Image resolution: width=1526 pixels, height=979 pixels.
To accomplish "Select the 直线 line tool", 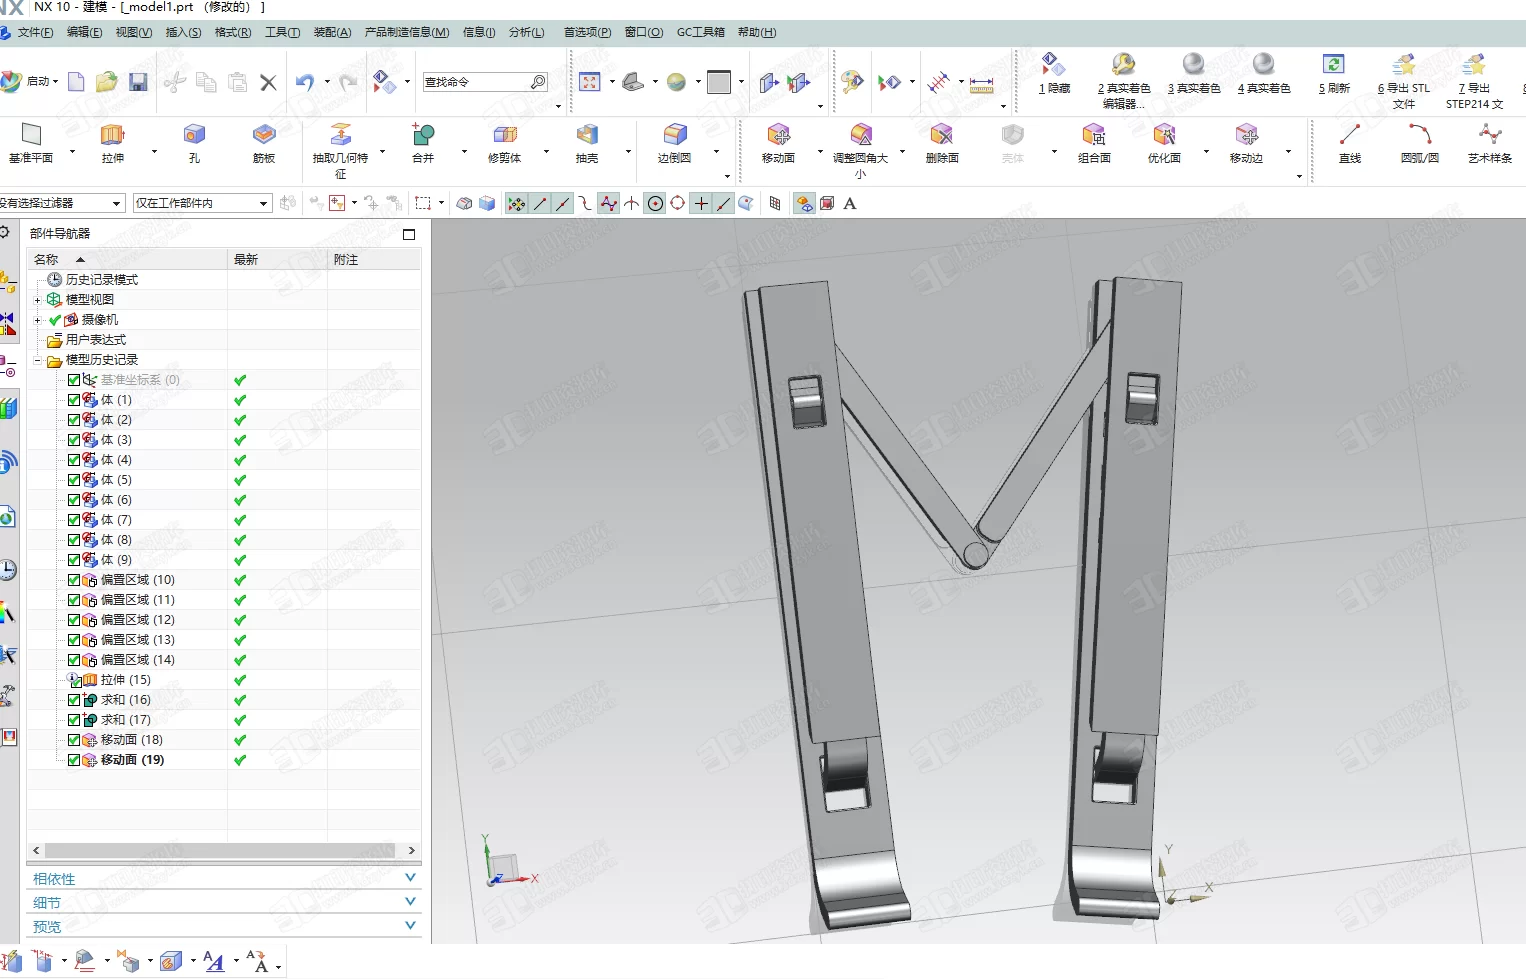I will 1350,142.
